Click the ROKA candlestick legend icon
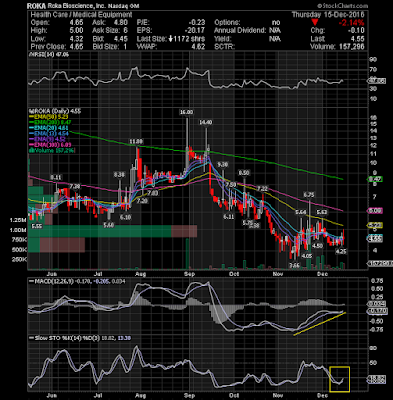The width and height of the screenshot is (393, 400). click(30, 111)
